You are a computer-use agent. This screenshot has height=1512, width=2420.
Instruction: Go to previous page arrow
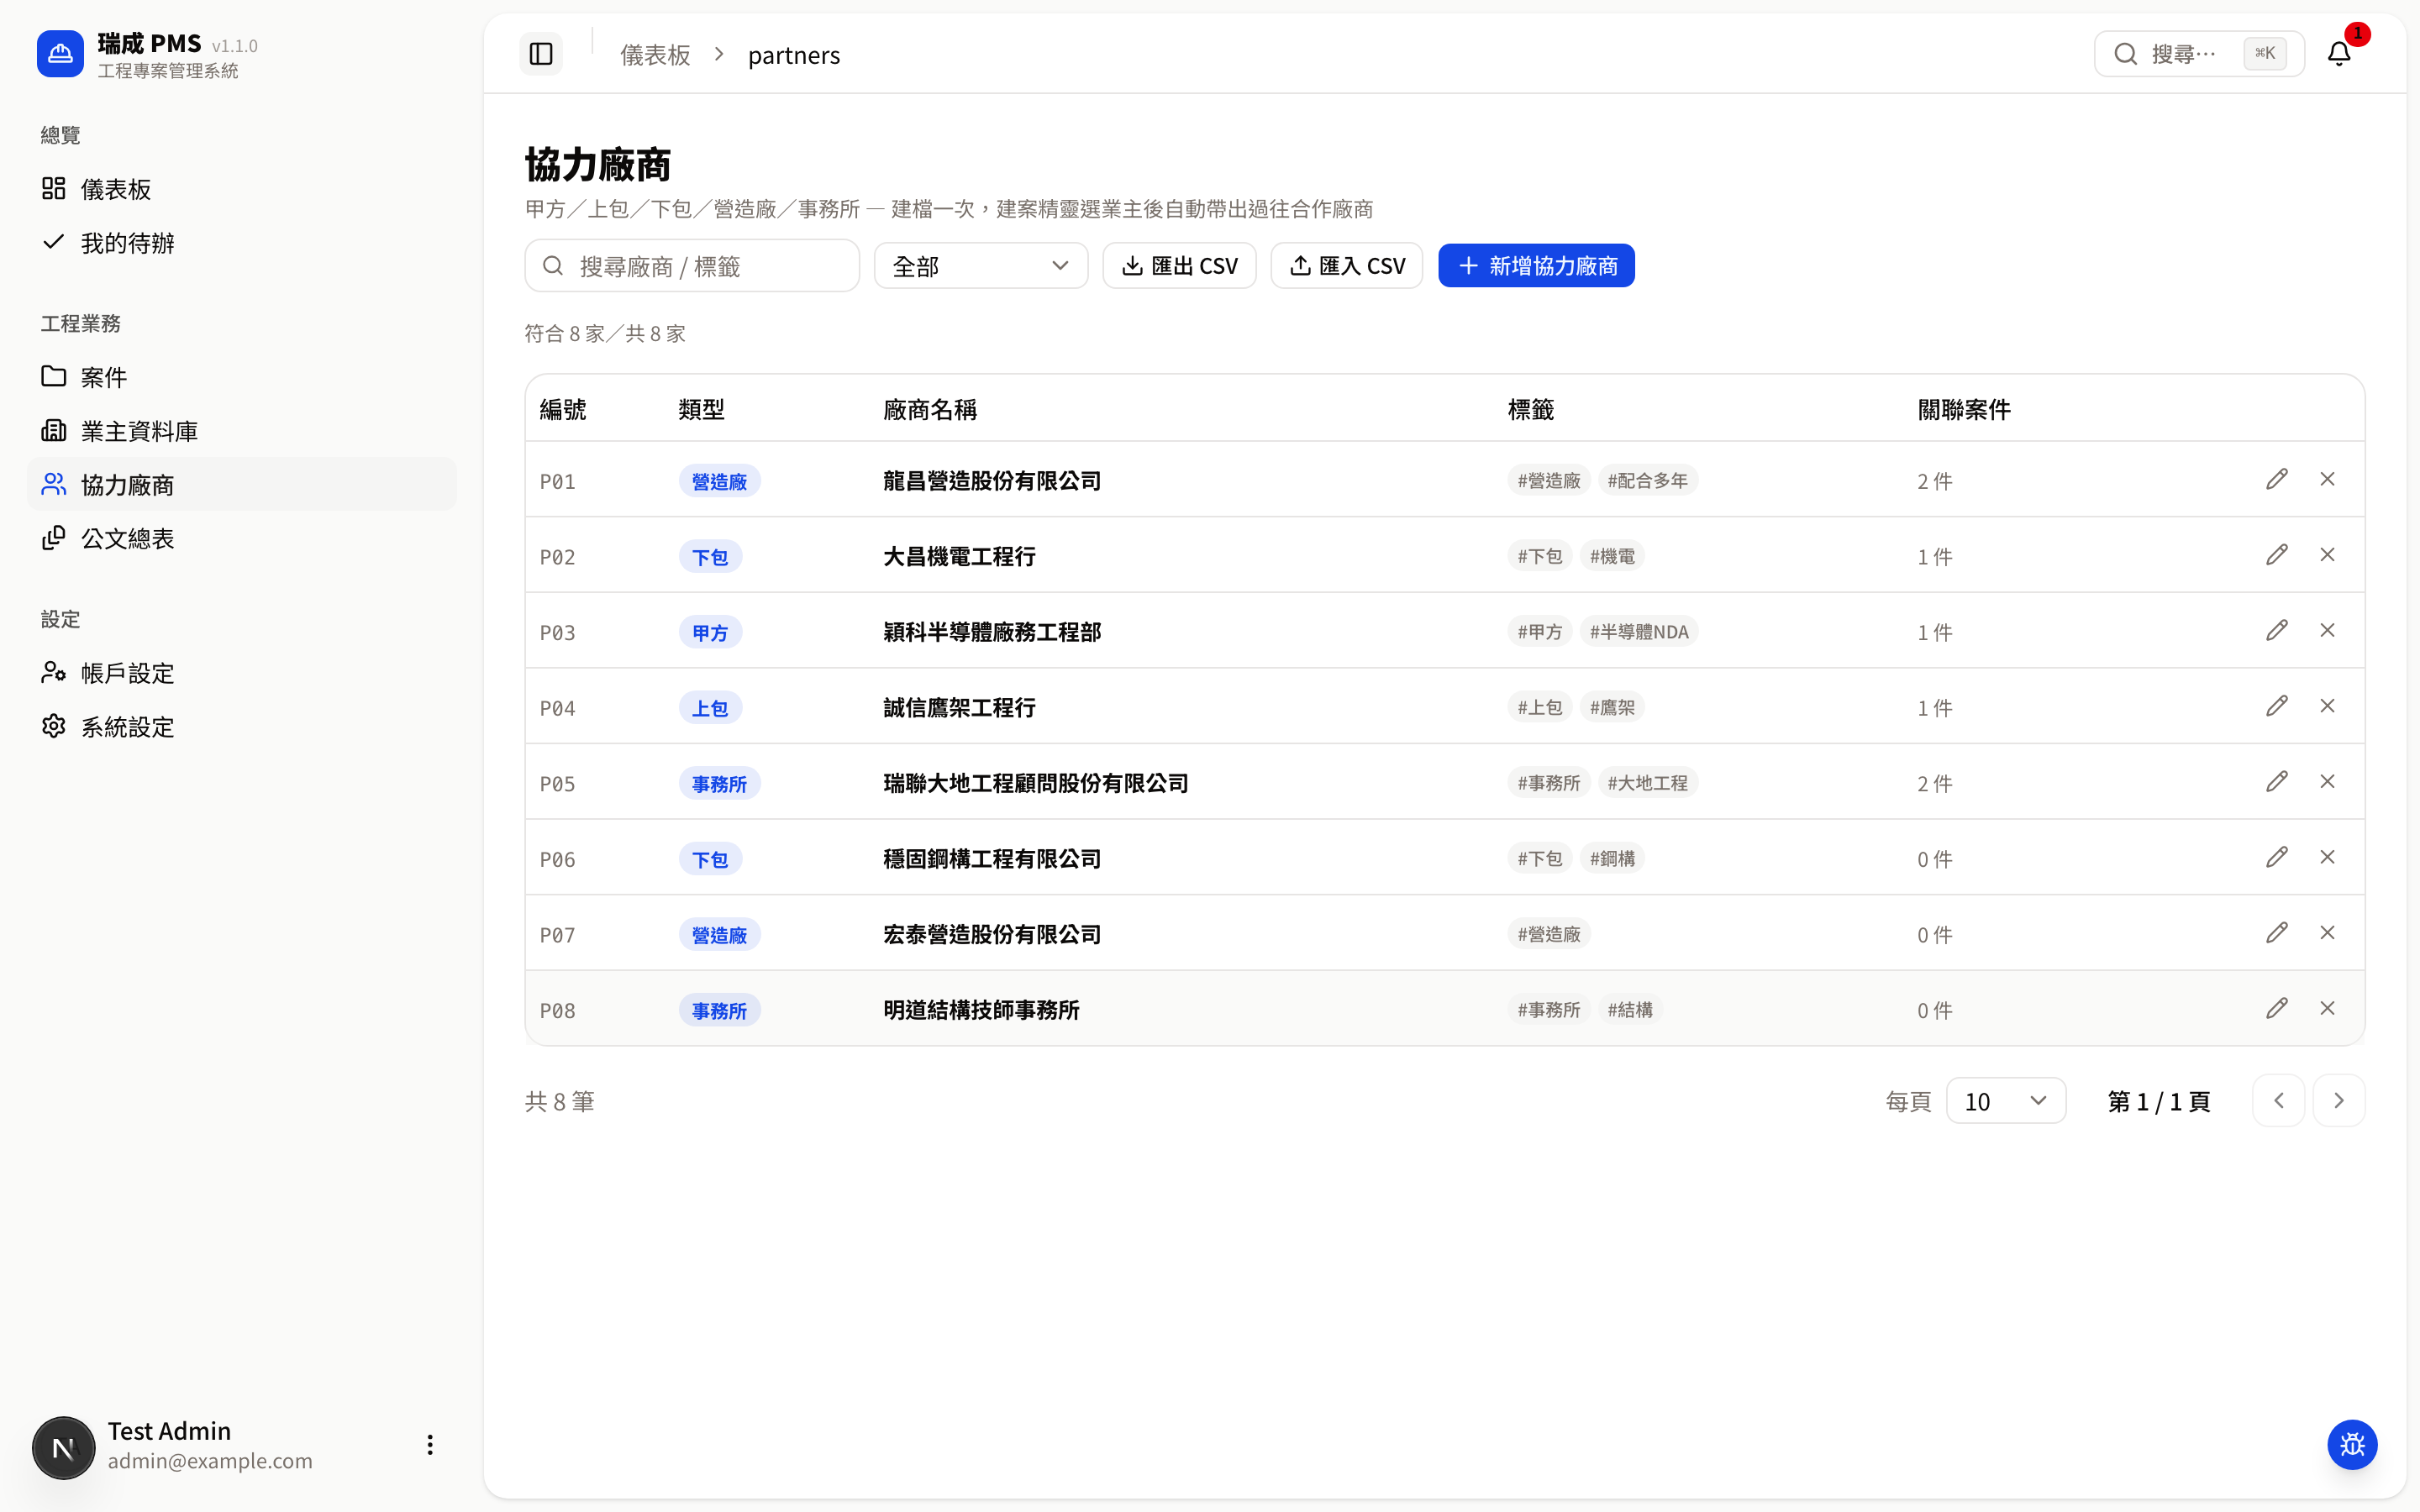tap(2279, 1101)
